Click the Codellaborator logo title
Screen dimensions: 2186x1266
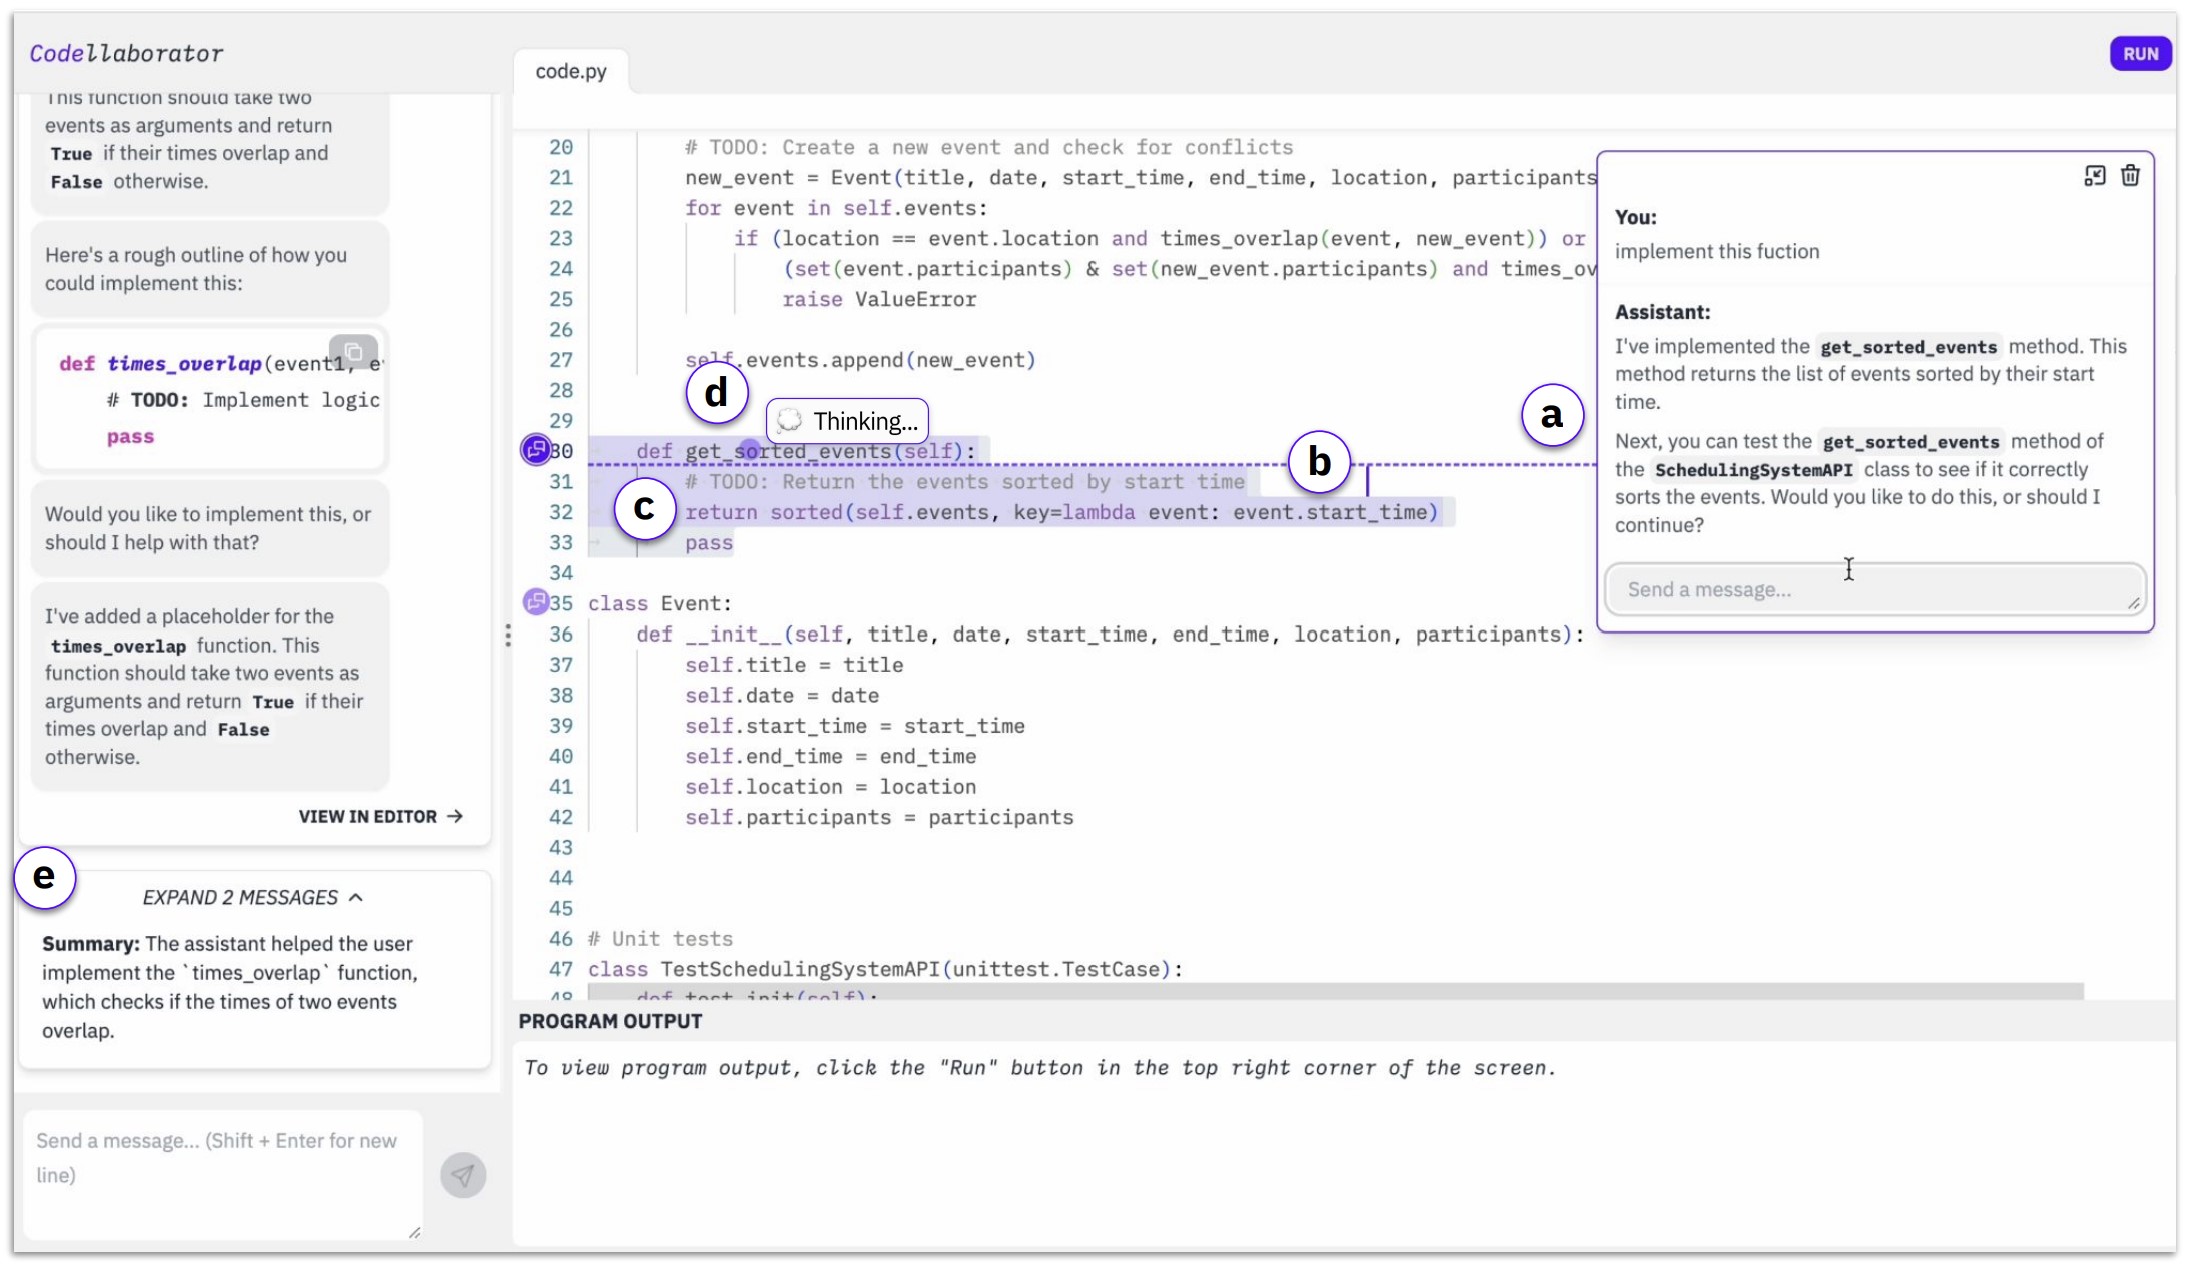tap(126, 53)
